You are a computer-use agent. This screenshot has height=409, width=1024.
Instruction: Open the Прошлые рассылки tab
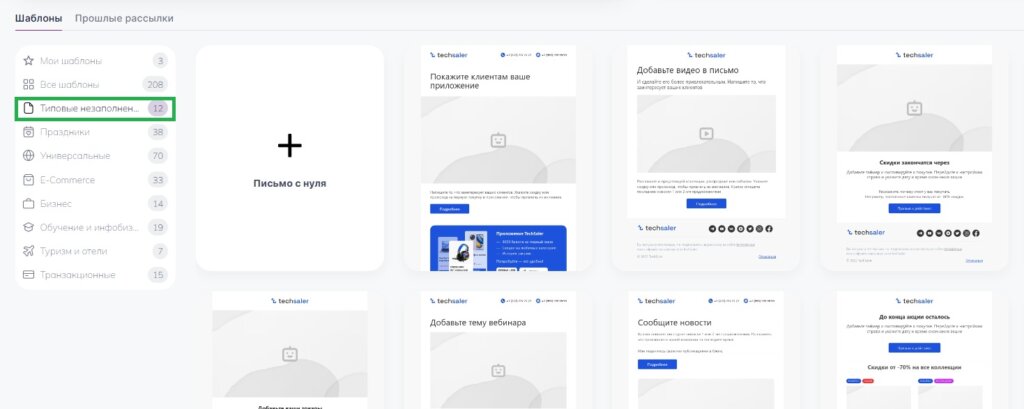124,18
